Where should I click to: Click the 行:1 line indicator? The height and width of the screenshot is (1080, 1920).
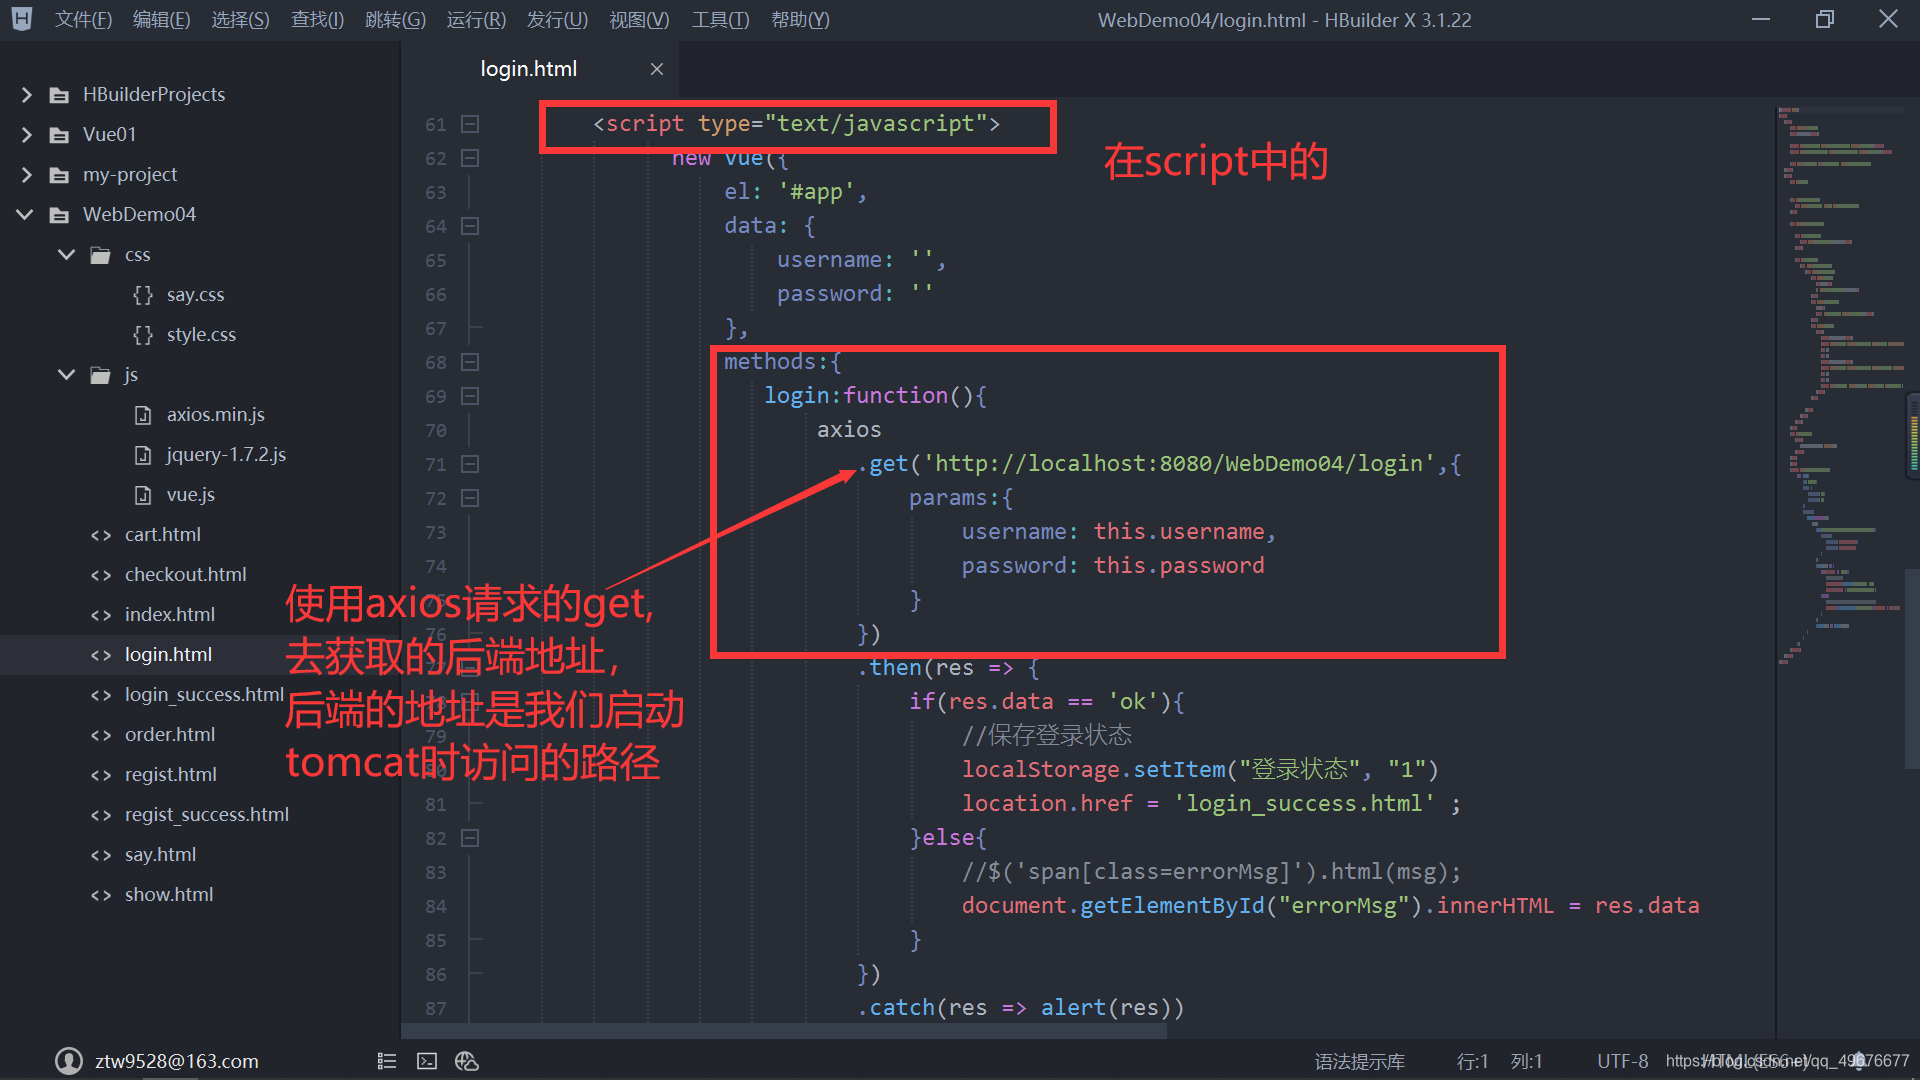(1473, 1061)
